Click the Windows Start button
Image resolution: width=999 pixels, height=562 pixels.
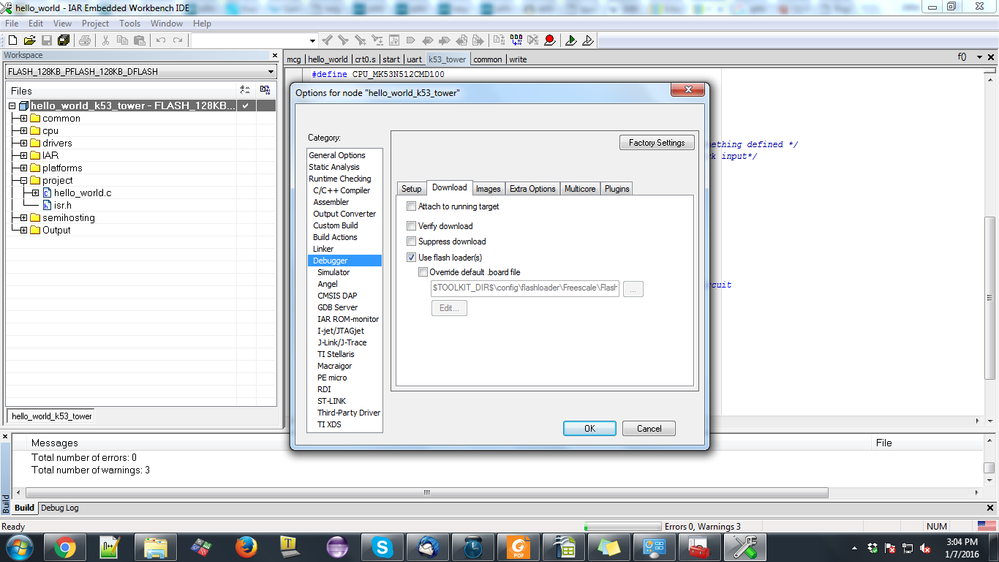pyautogui.click(x=19, y=547)
